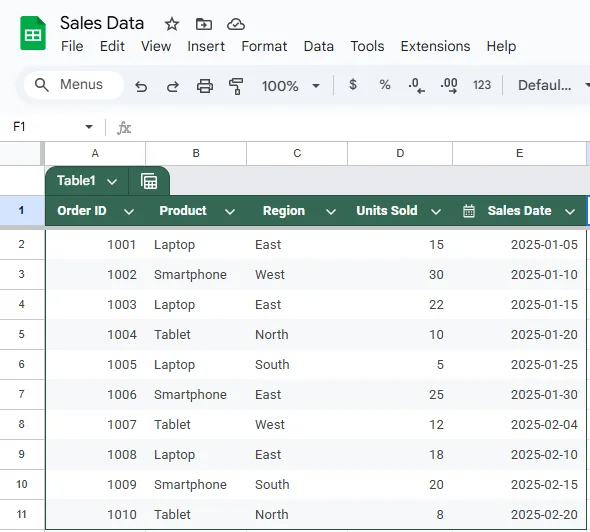Select cell with Order ID 1008
This screenshot has width=590, height=532.
pyautogui.click(x=95, y=454)
